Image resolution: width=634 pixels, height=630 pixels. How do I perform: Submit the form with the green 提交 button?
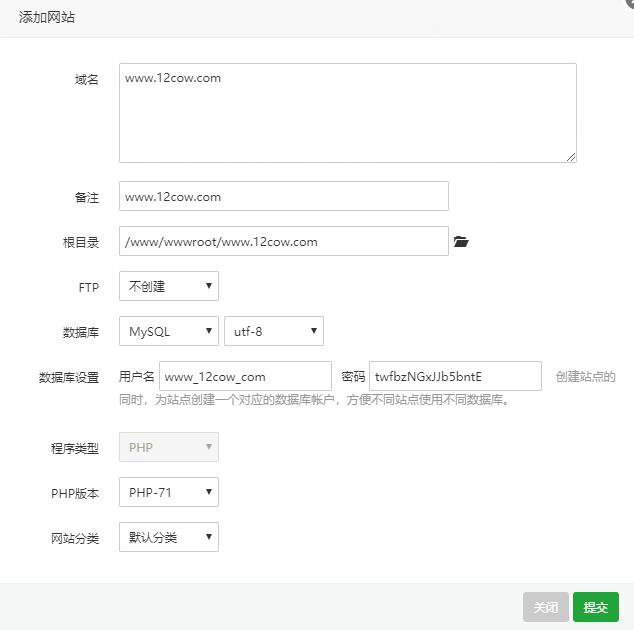tap(596, 607)
